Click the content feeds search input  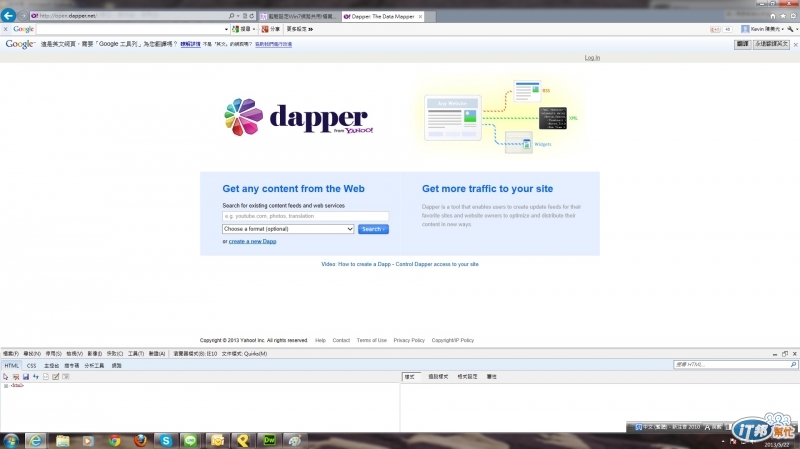click(306, 216)
